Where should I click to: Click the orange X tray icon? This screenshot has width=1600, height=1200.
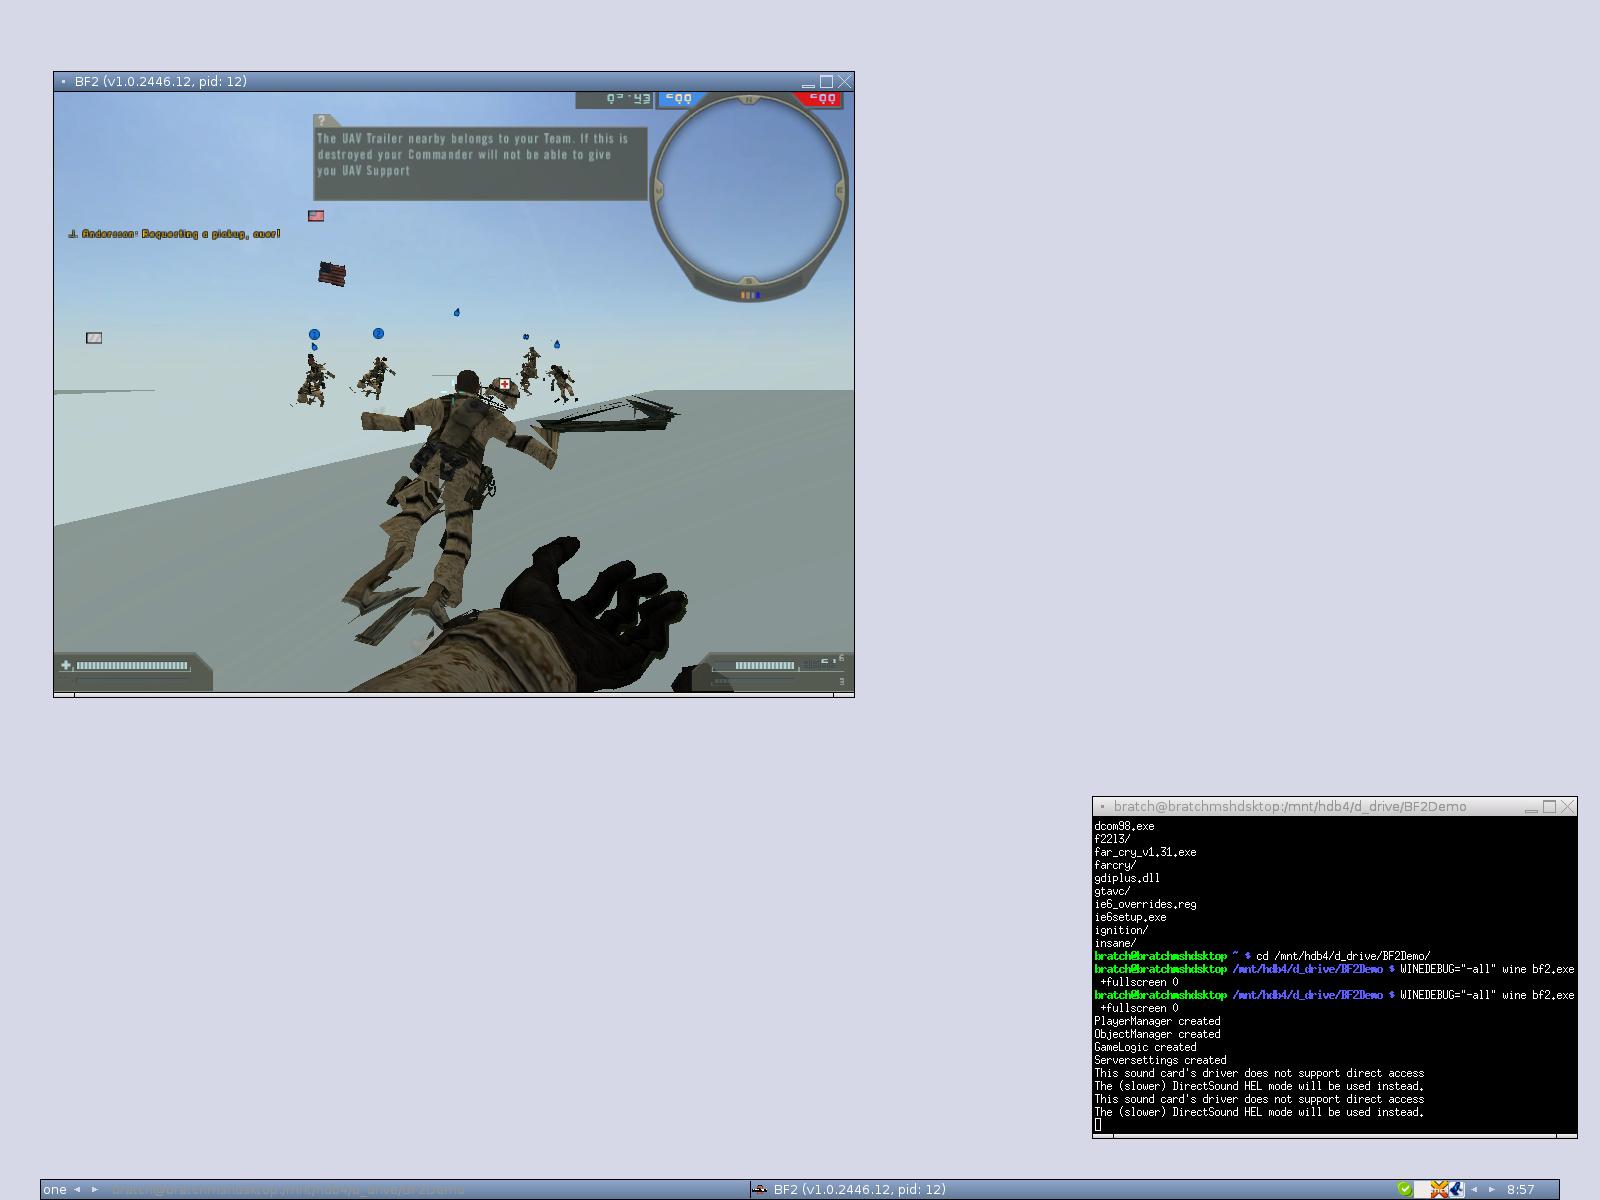(x=1439, y=1189)
